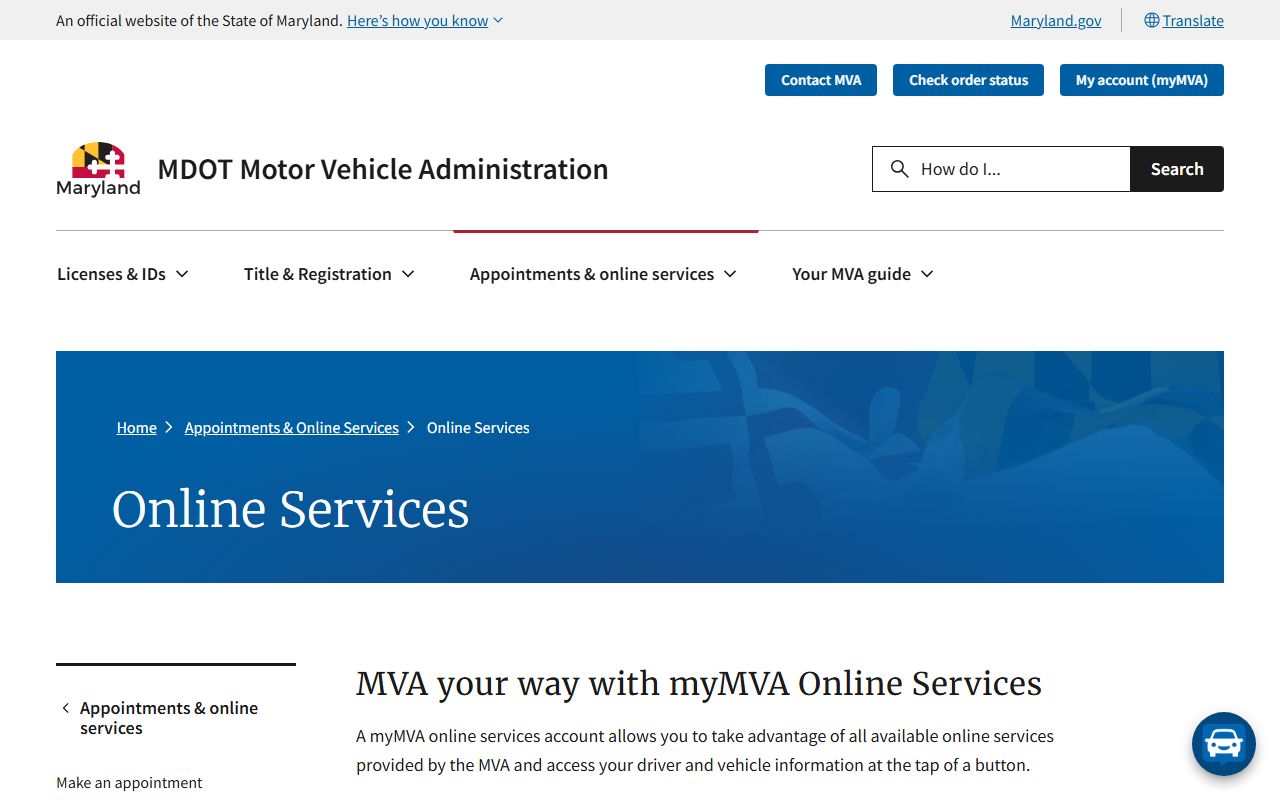Click the magnifying glass search icon
Image resolution: width=1280 pixels, height=800 pixels.
[900, 169]
